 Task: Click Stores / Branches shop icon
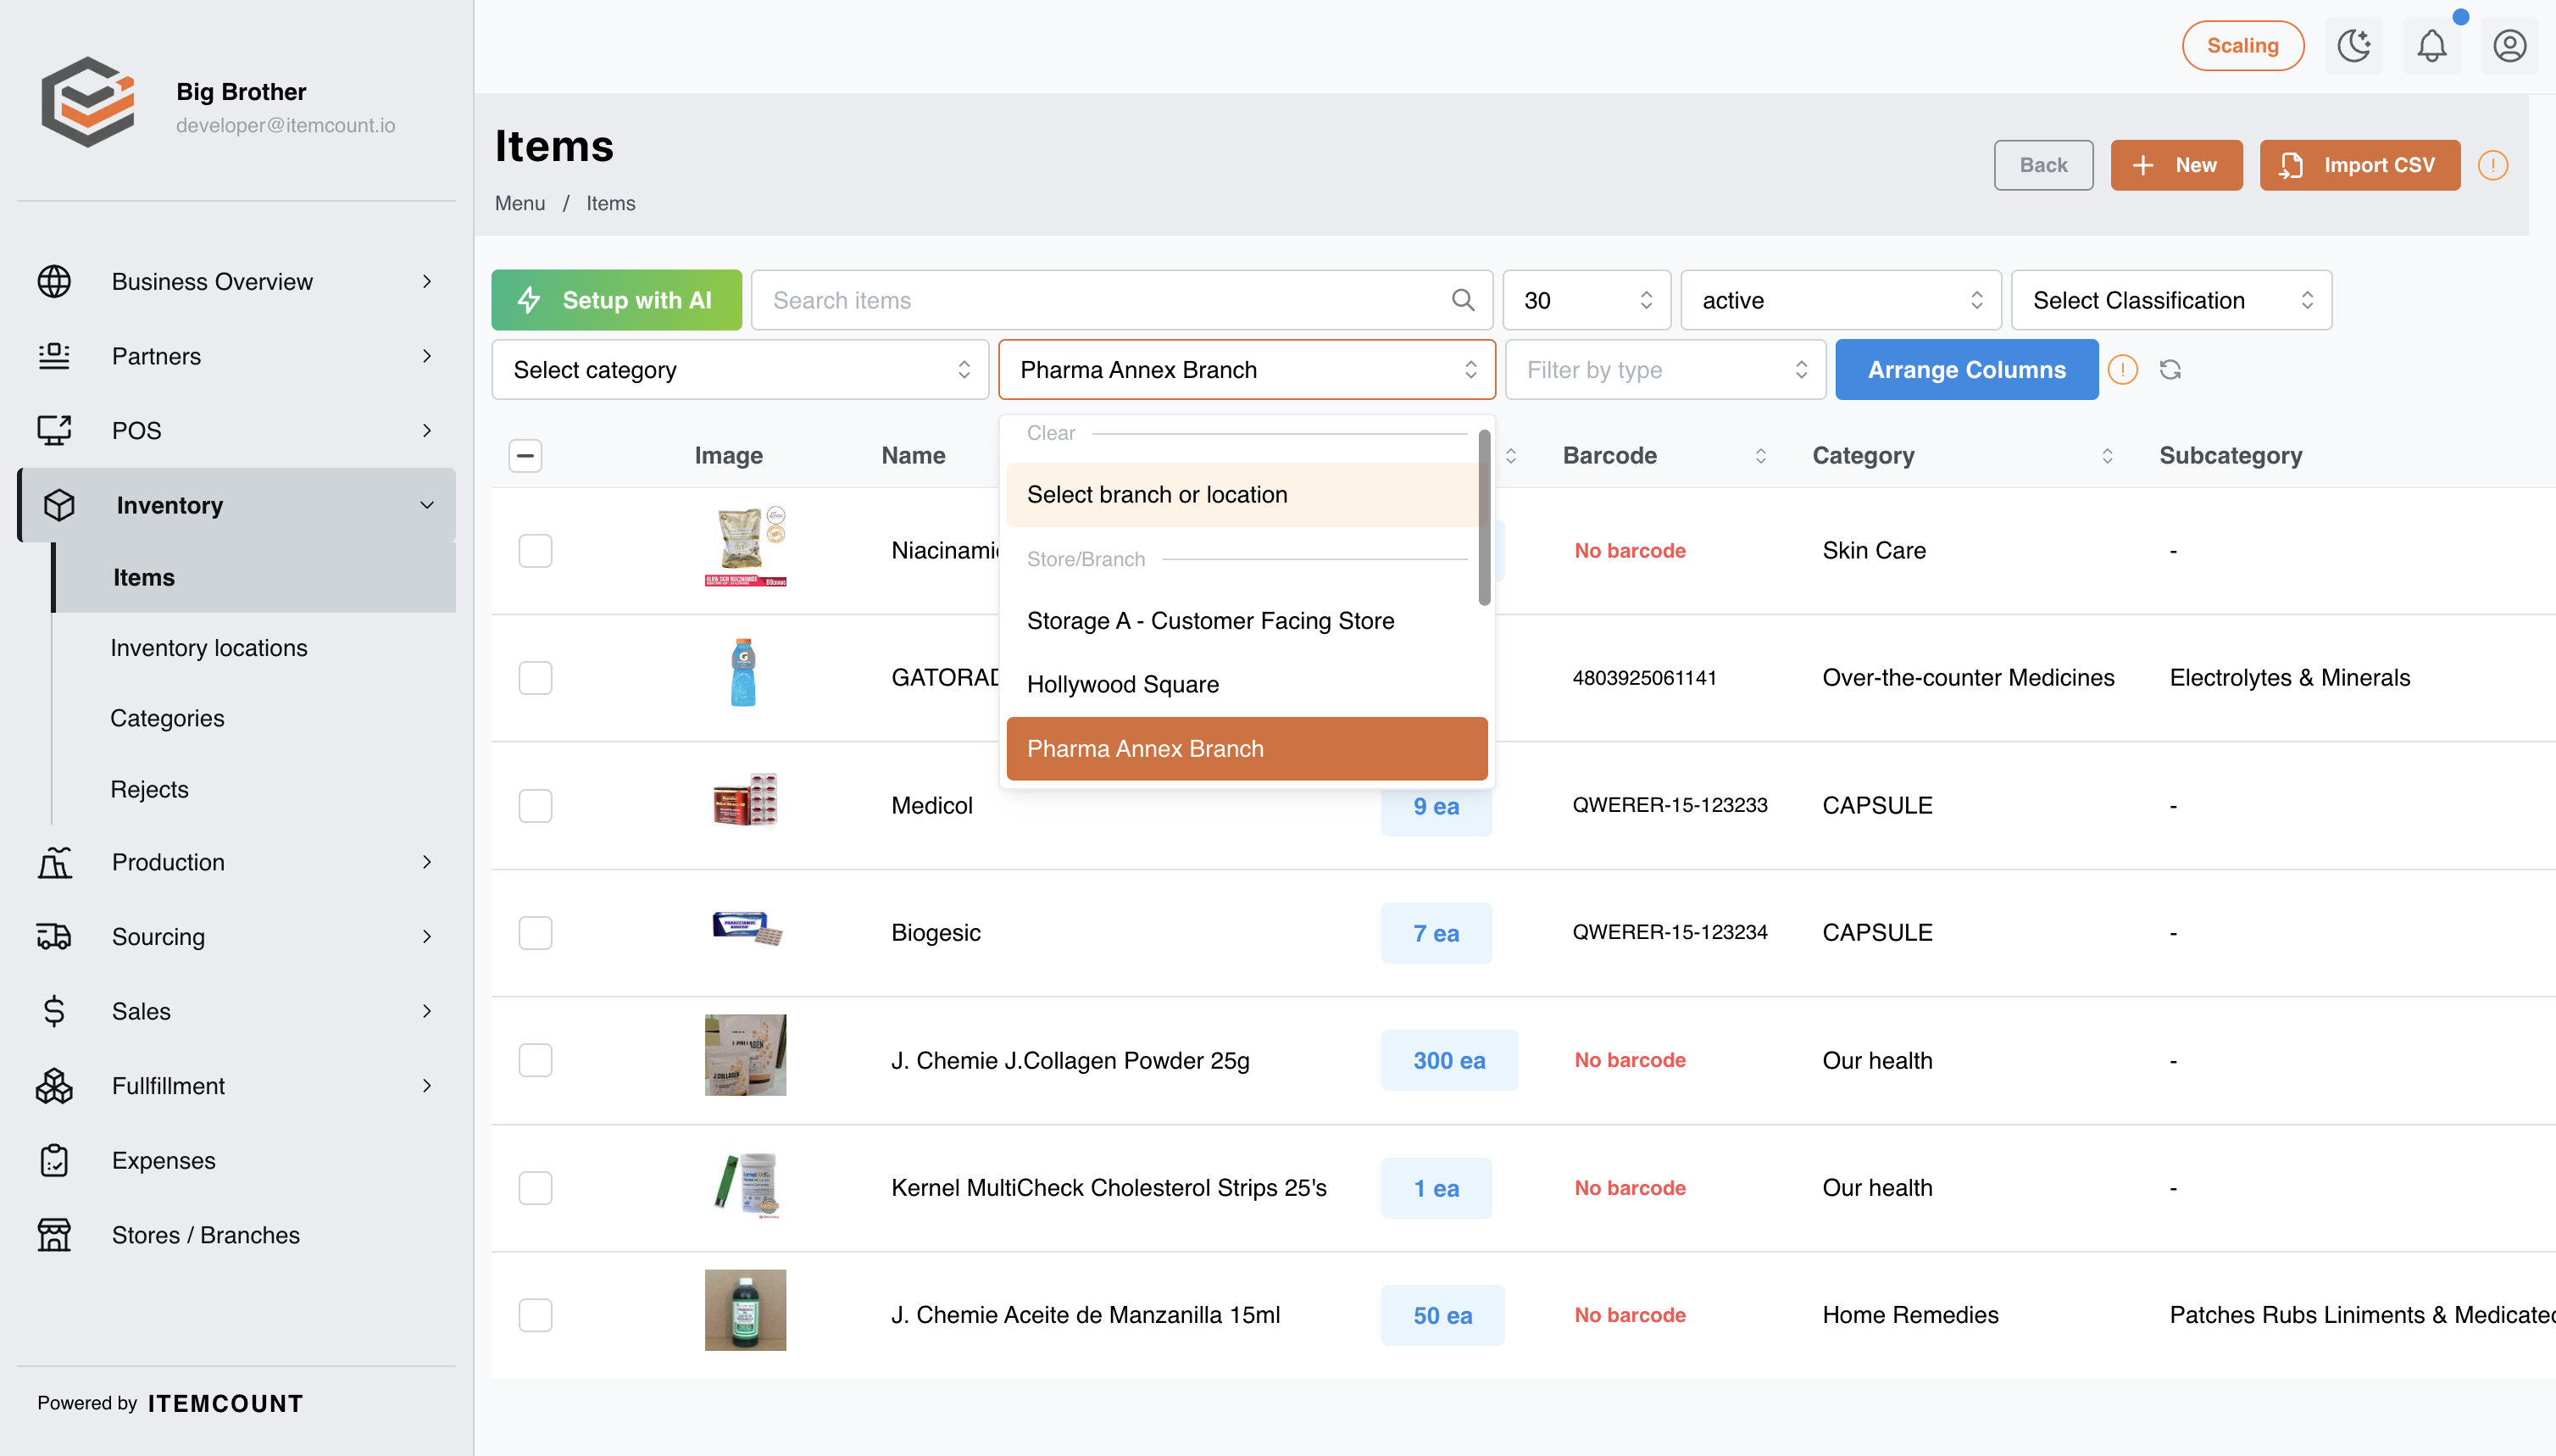[x=54, y=1235]
